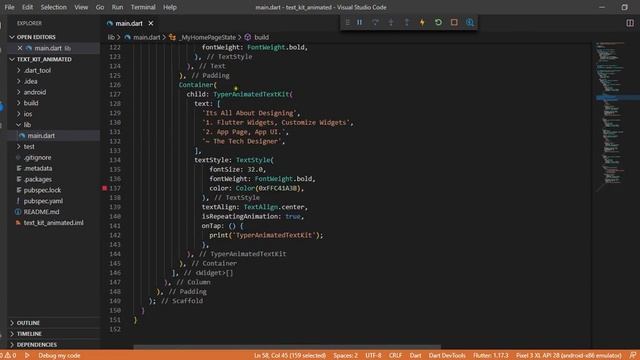
Task: Select the Pixel 3 XL emulator device
Action: click(x=569, y=356)
